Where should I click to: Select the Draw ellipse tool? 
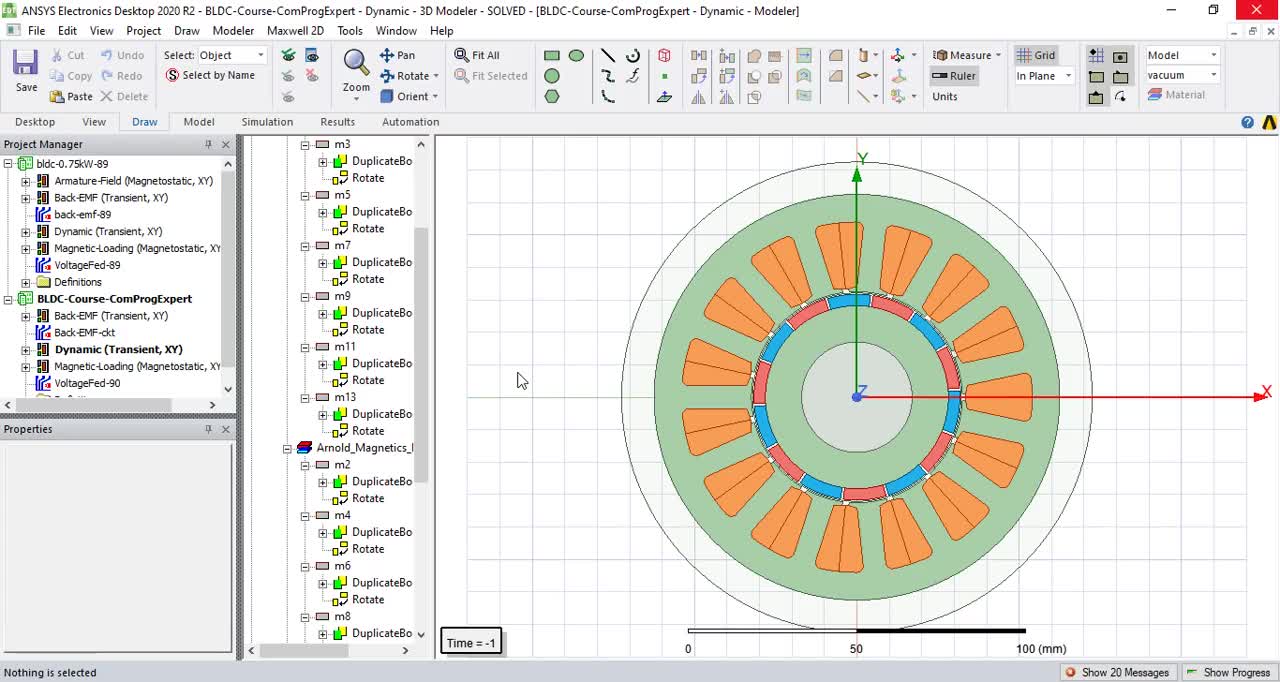point(576,56)
